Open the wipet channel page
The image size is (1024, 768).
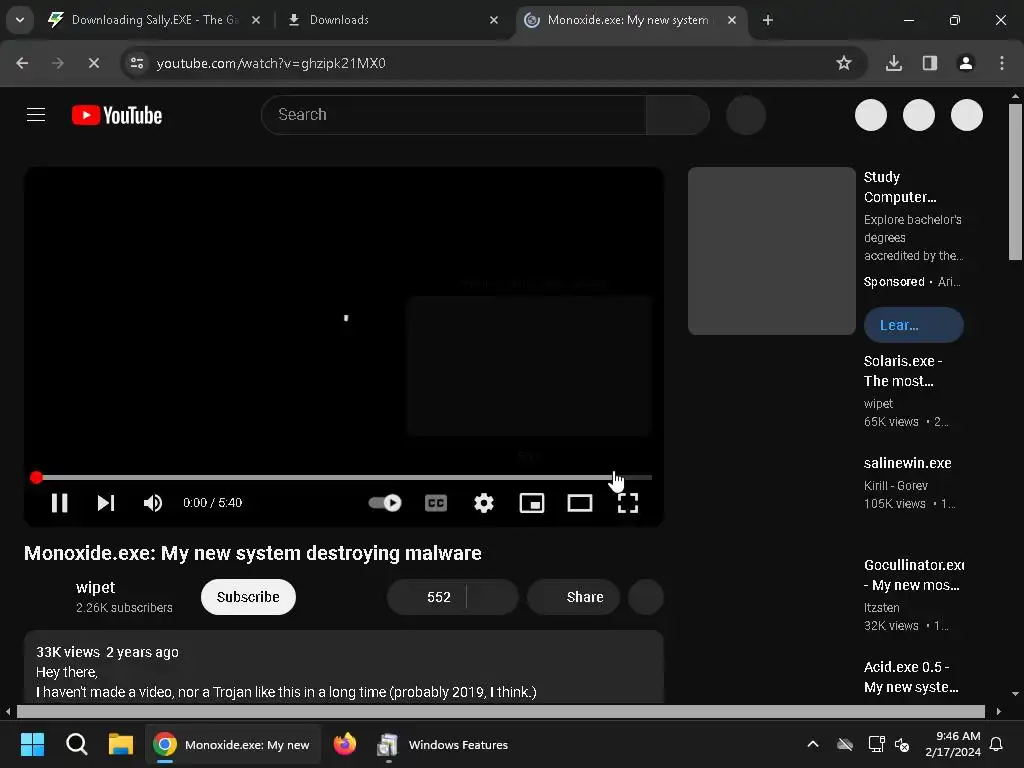click(x=95, y=587)
